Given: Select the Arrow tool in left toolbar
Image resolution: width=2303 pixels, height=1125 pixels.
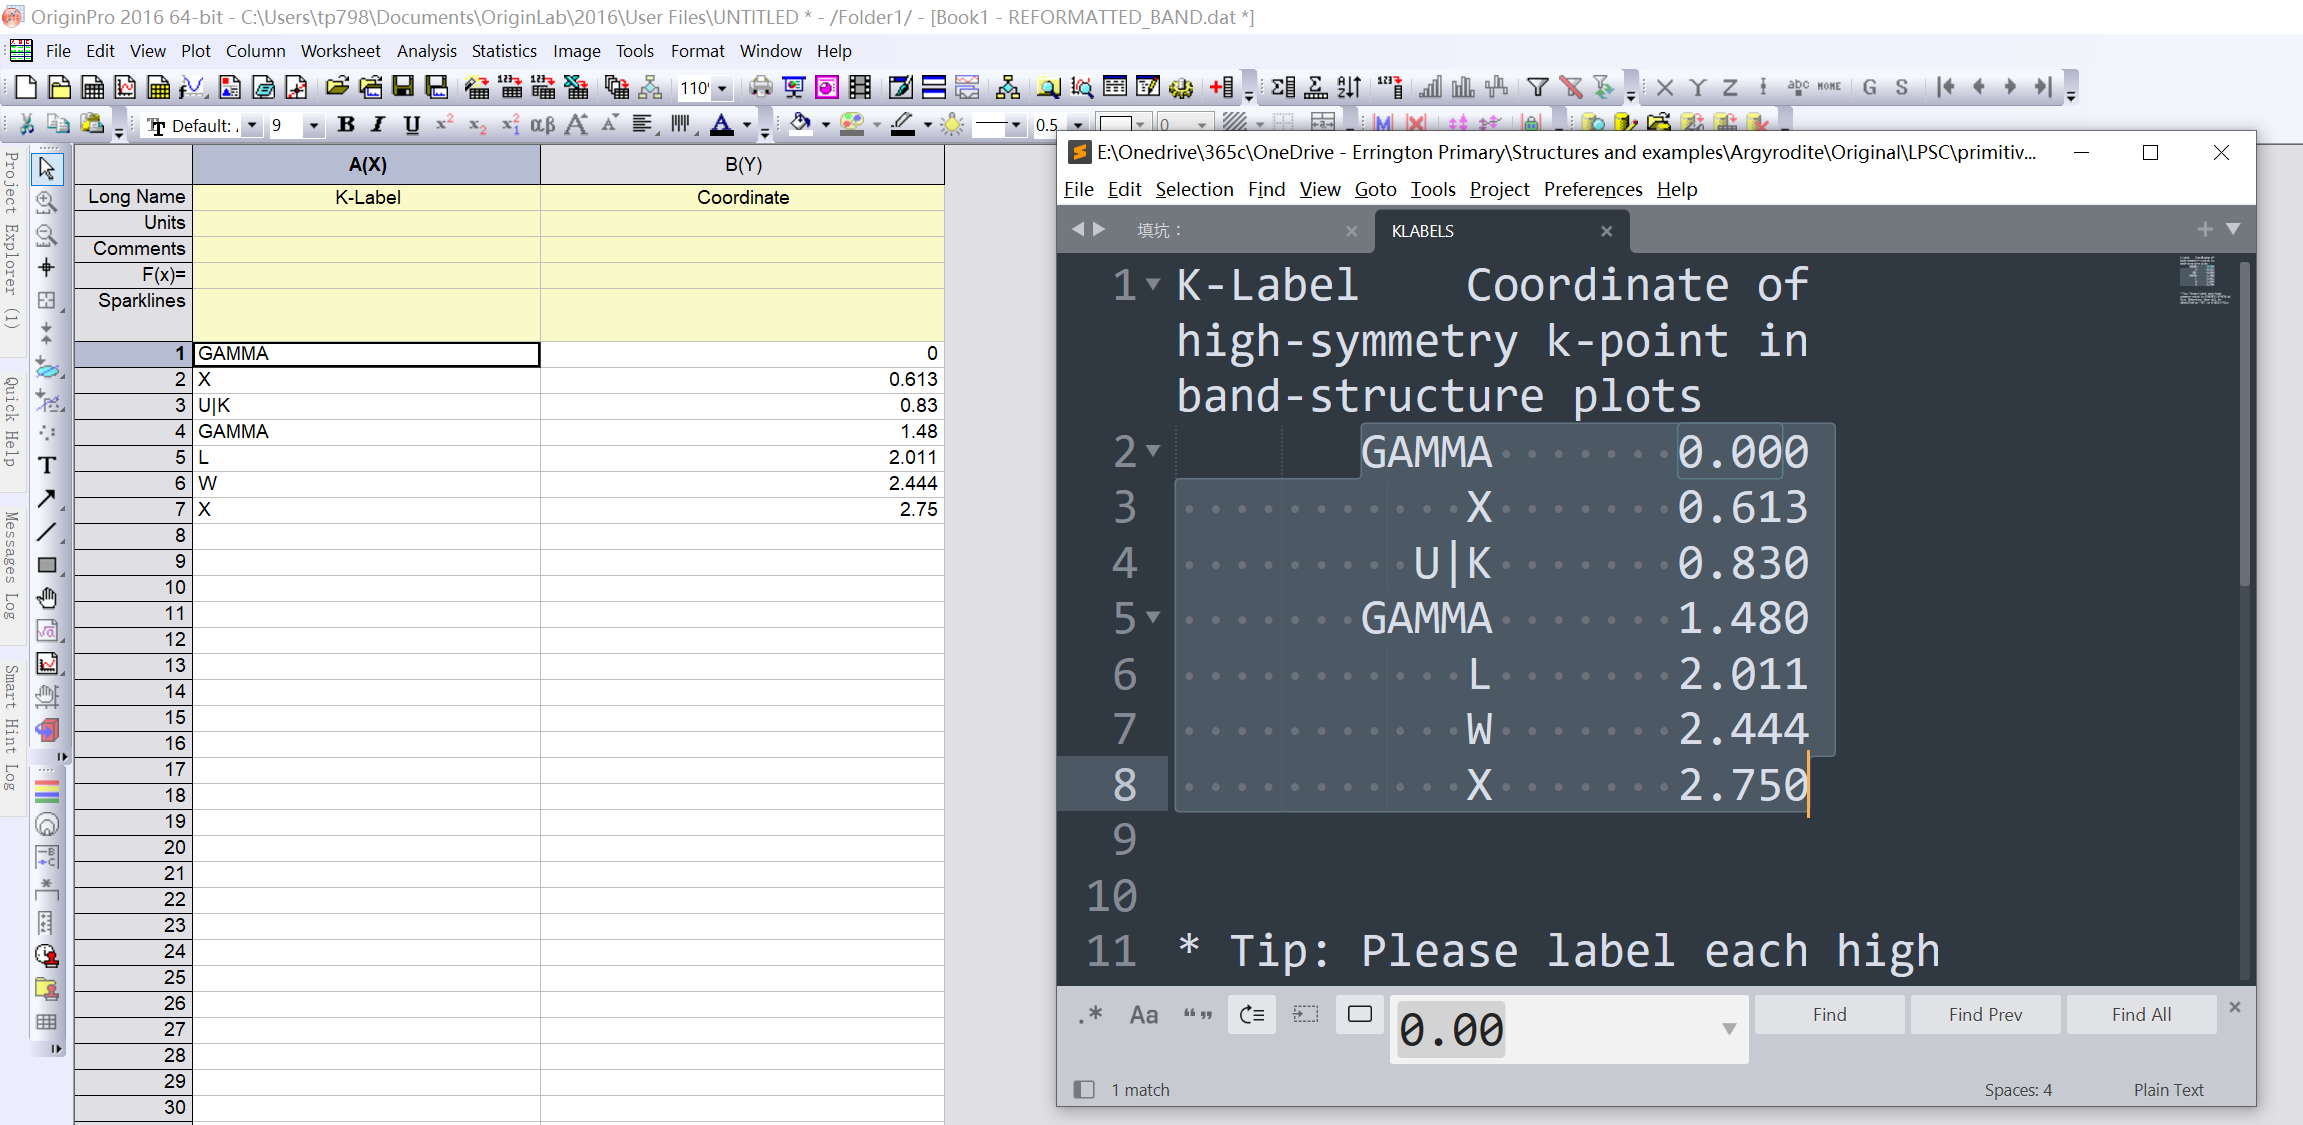Looking at the screenshot, I should pos(46,498).
